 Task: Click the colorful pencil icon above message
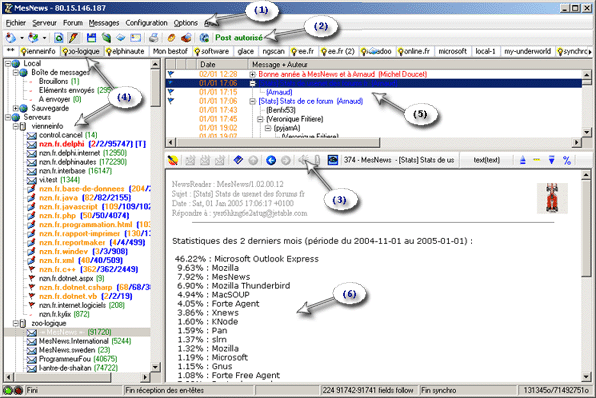173,160
